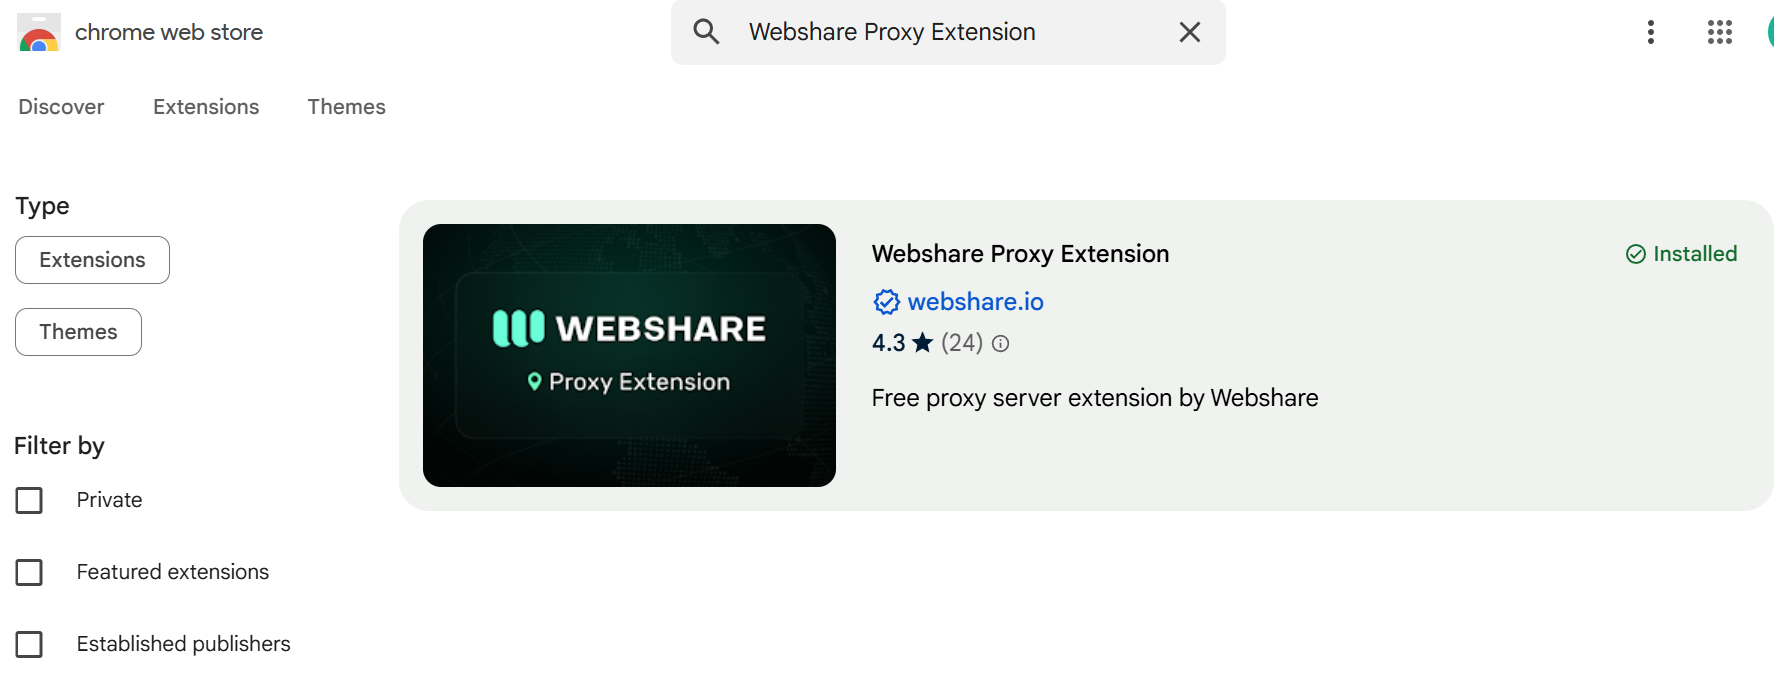The width and height of the screenshot is (1774, 675).
Task: Switch to the Discover tab
Action: pos(61,107)
